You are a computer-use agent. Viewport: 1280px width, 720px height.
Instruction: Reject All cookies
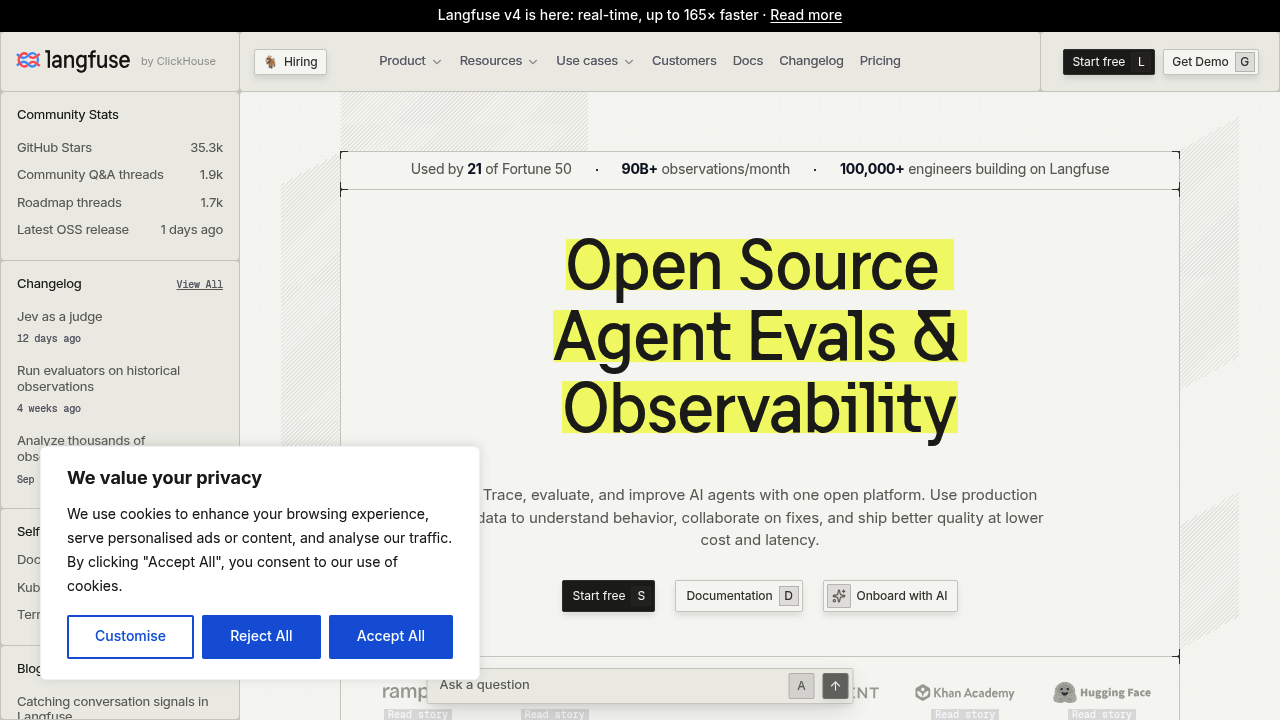[261, 637]
